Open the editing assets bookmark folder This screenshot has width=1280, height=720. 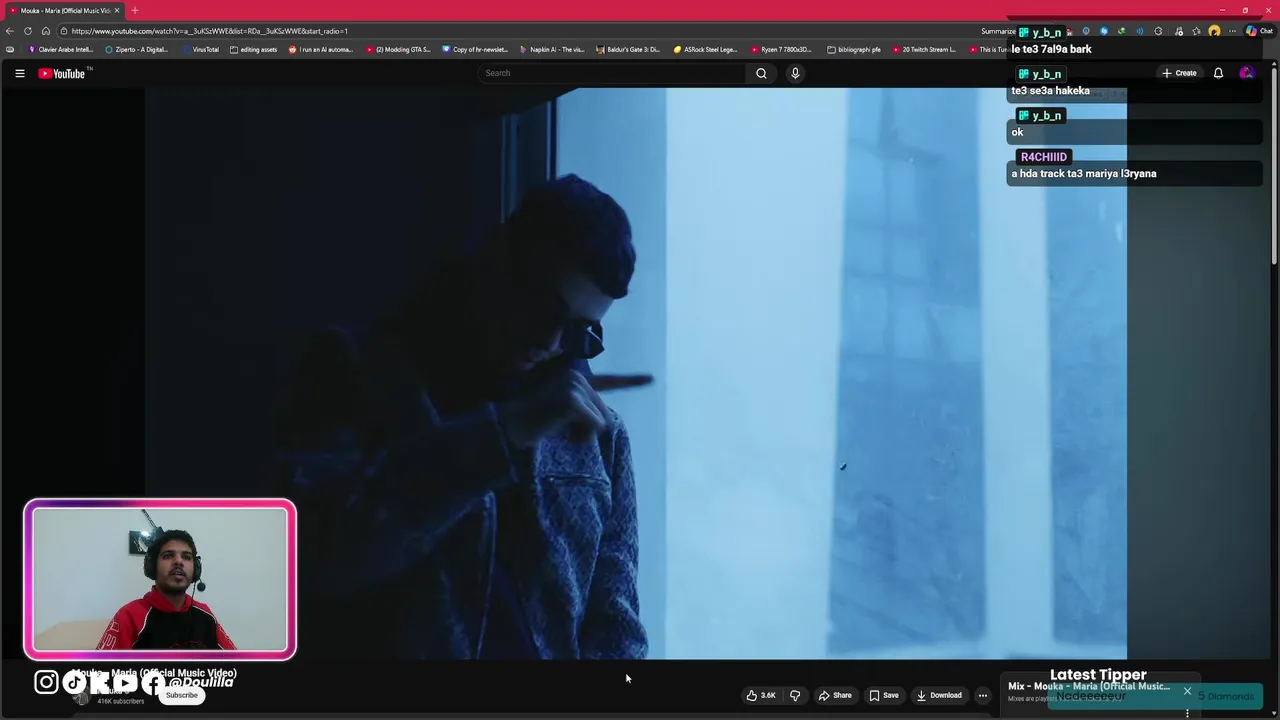coord(254,49)
